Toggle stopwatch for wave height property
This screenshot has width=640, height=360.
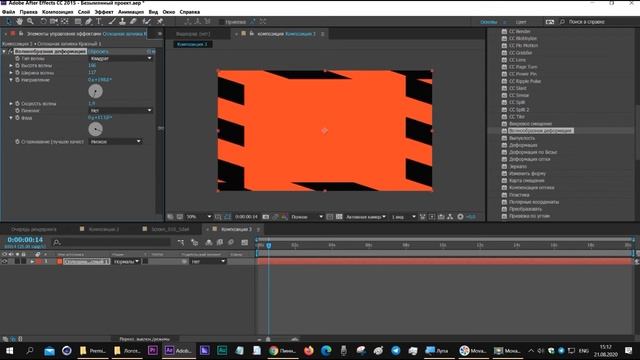coord(18,65)
